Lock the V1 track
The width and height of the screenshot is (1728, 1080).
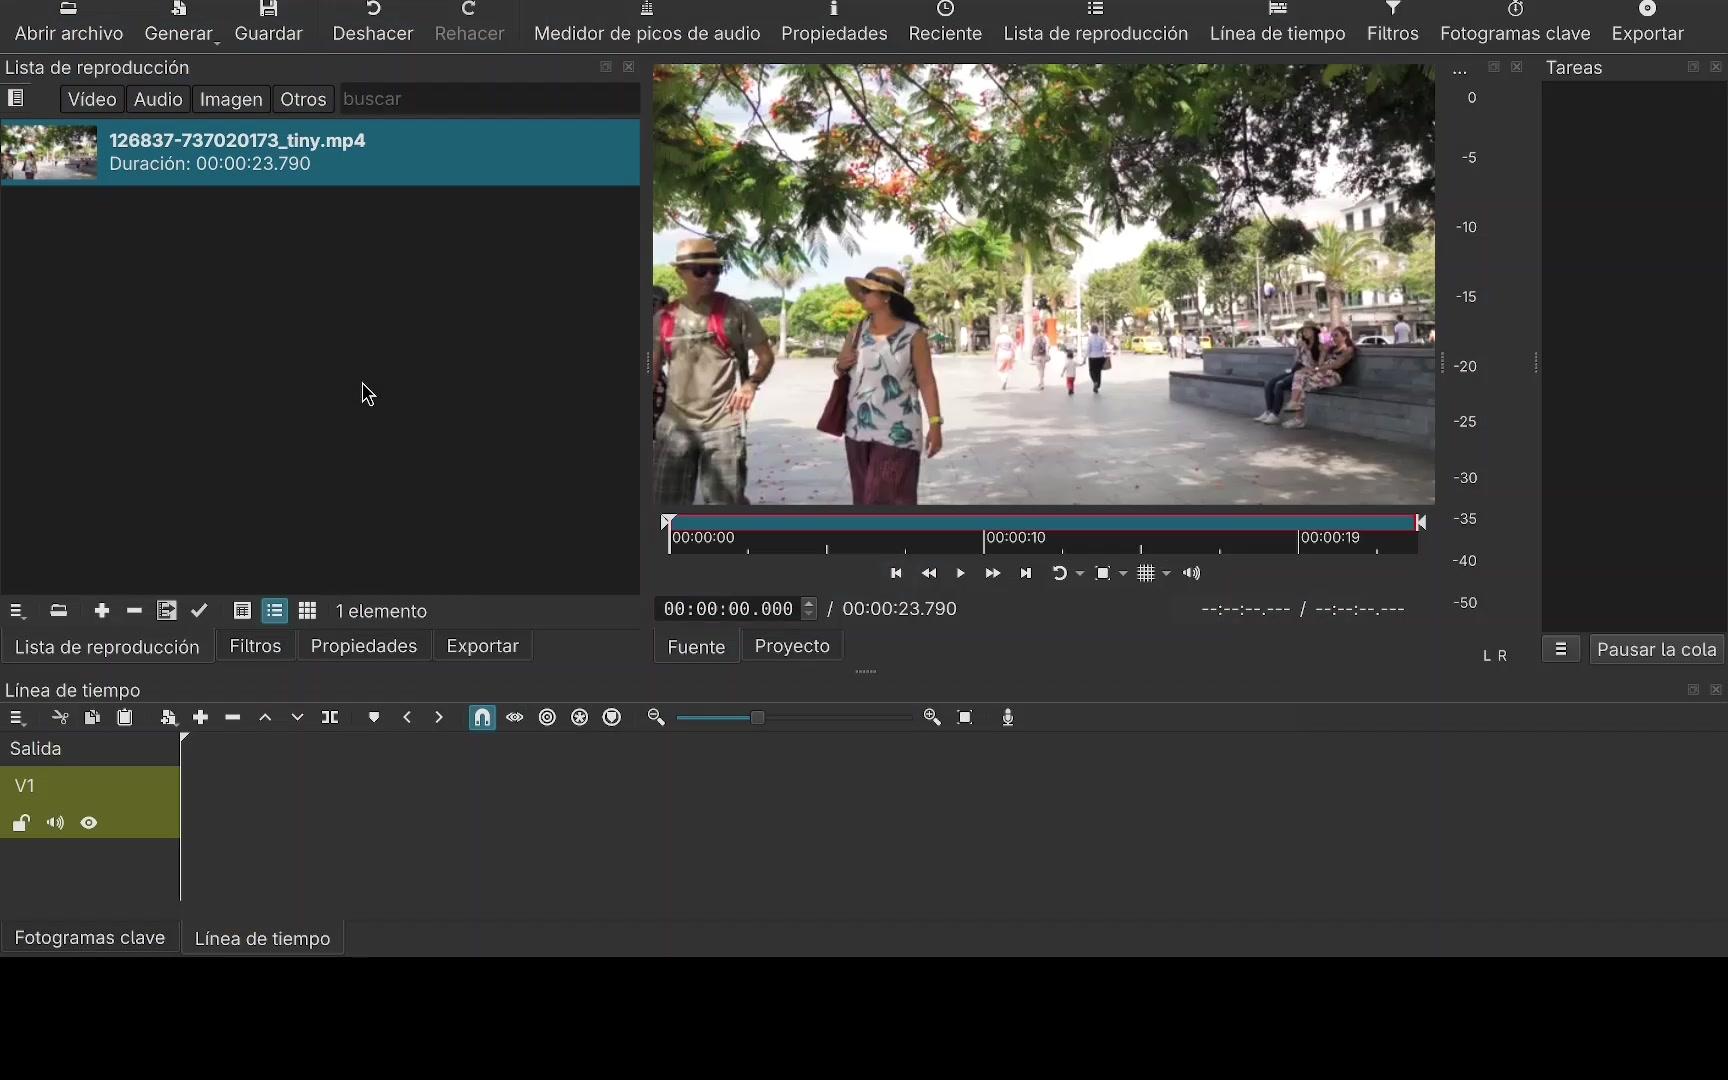coord(21,823)
